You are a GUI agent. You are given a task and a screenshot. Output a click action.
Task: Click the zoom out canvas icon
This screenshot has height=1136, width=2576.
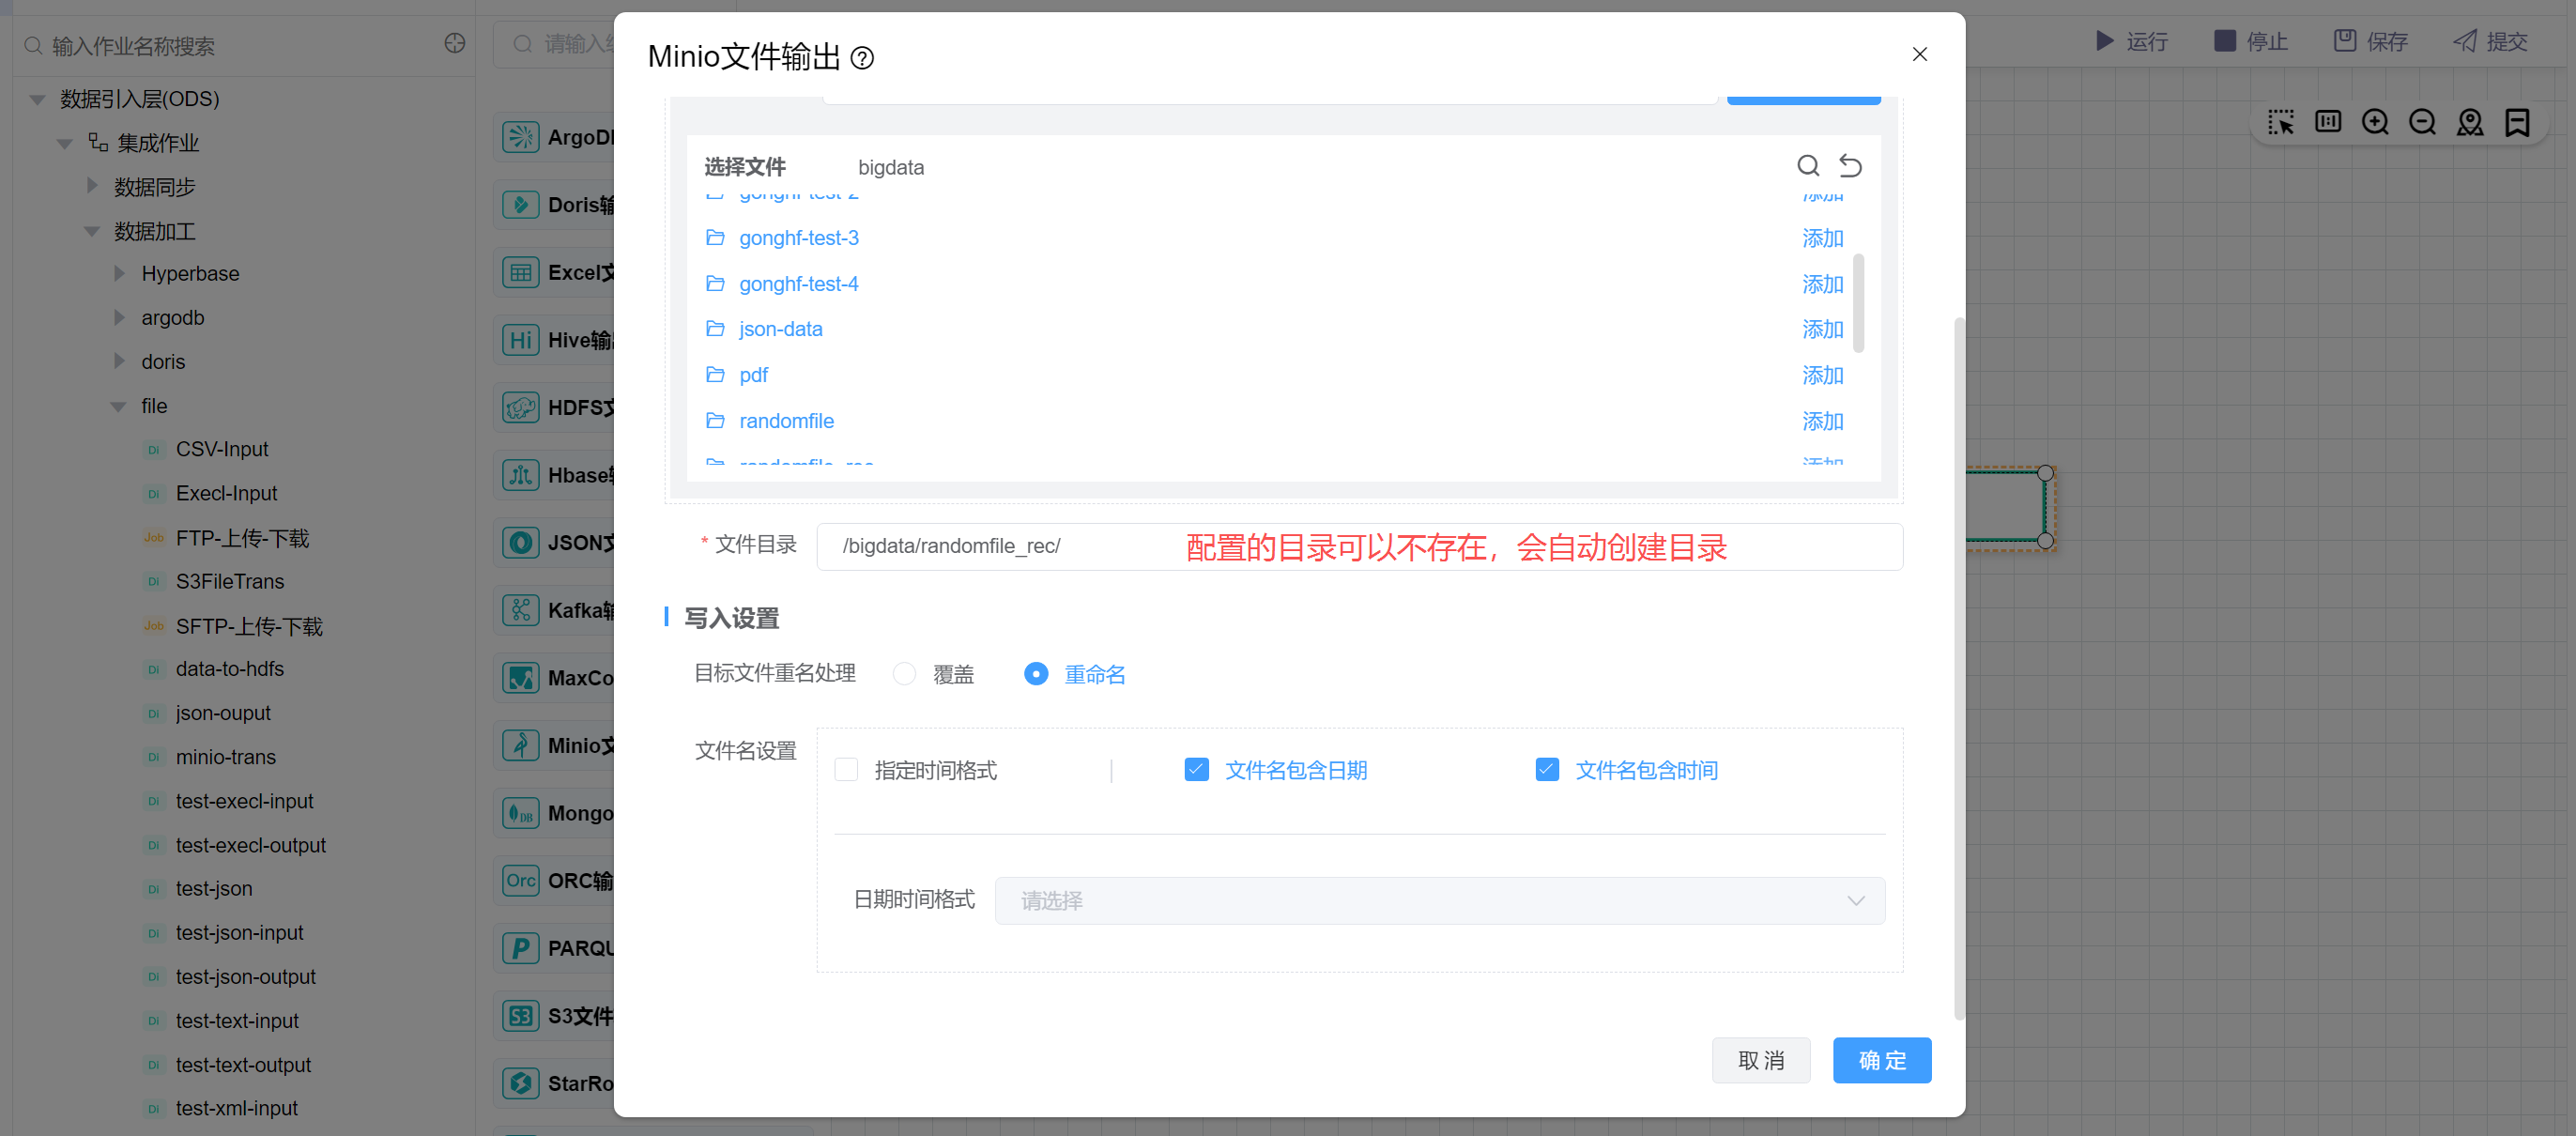pyautogui.click(x=2421, y=123)
